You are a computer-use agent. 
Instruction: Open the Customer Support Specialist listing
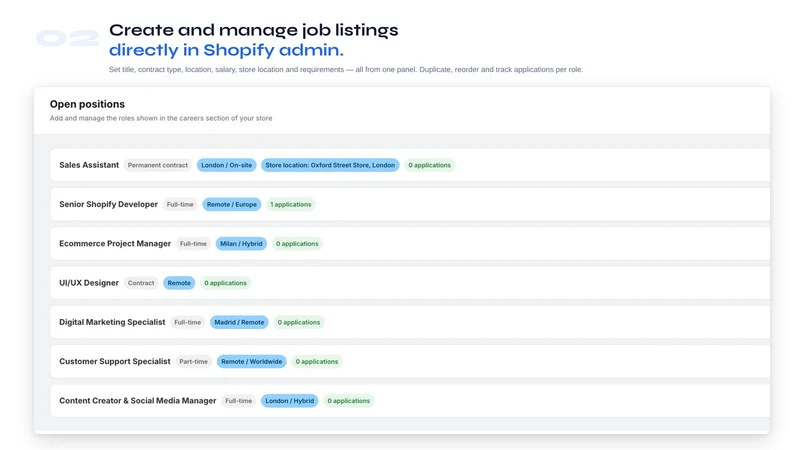tap(115, 361)
